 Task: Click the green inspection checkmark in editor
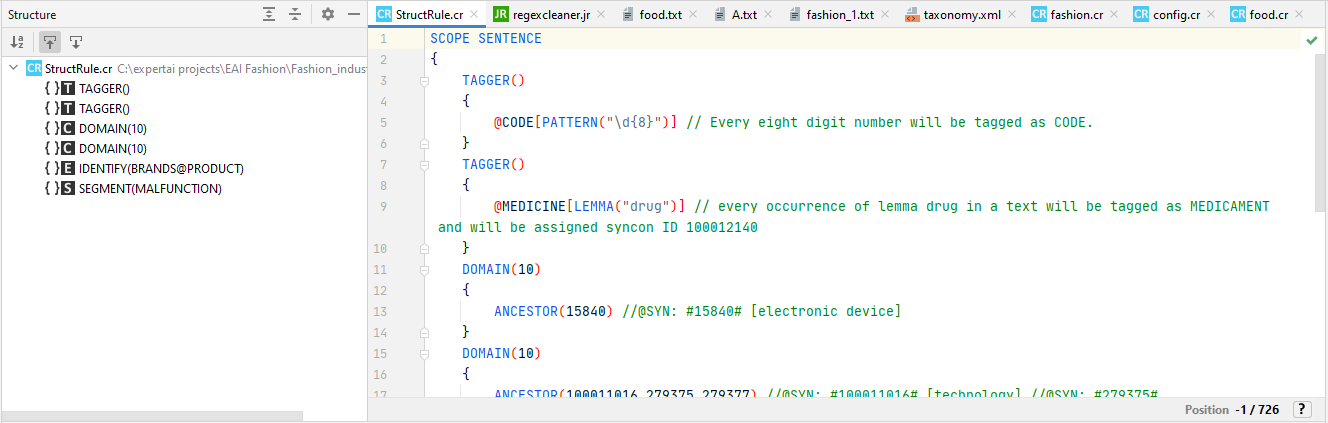[1311, 39]
